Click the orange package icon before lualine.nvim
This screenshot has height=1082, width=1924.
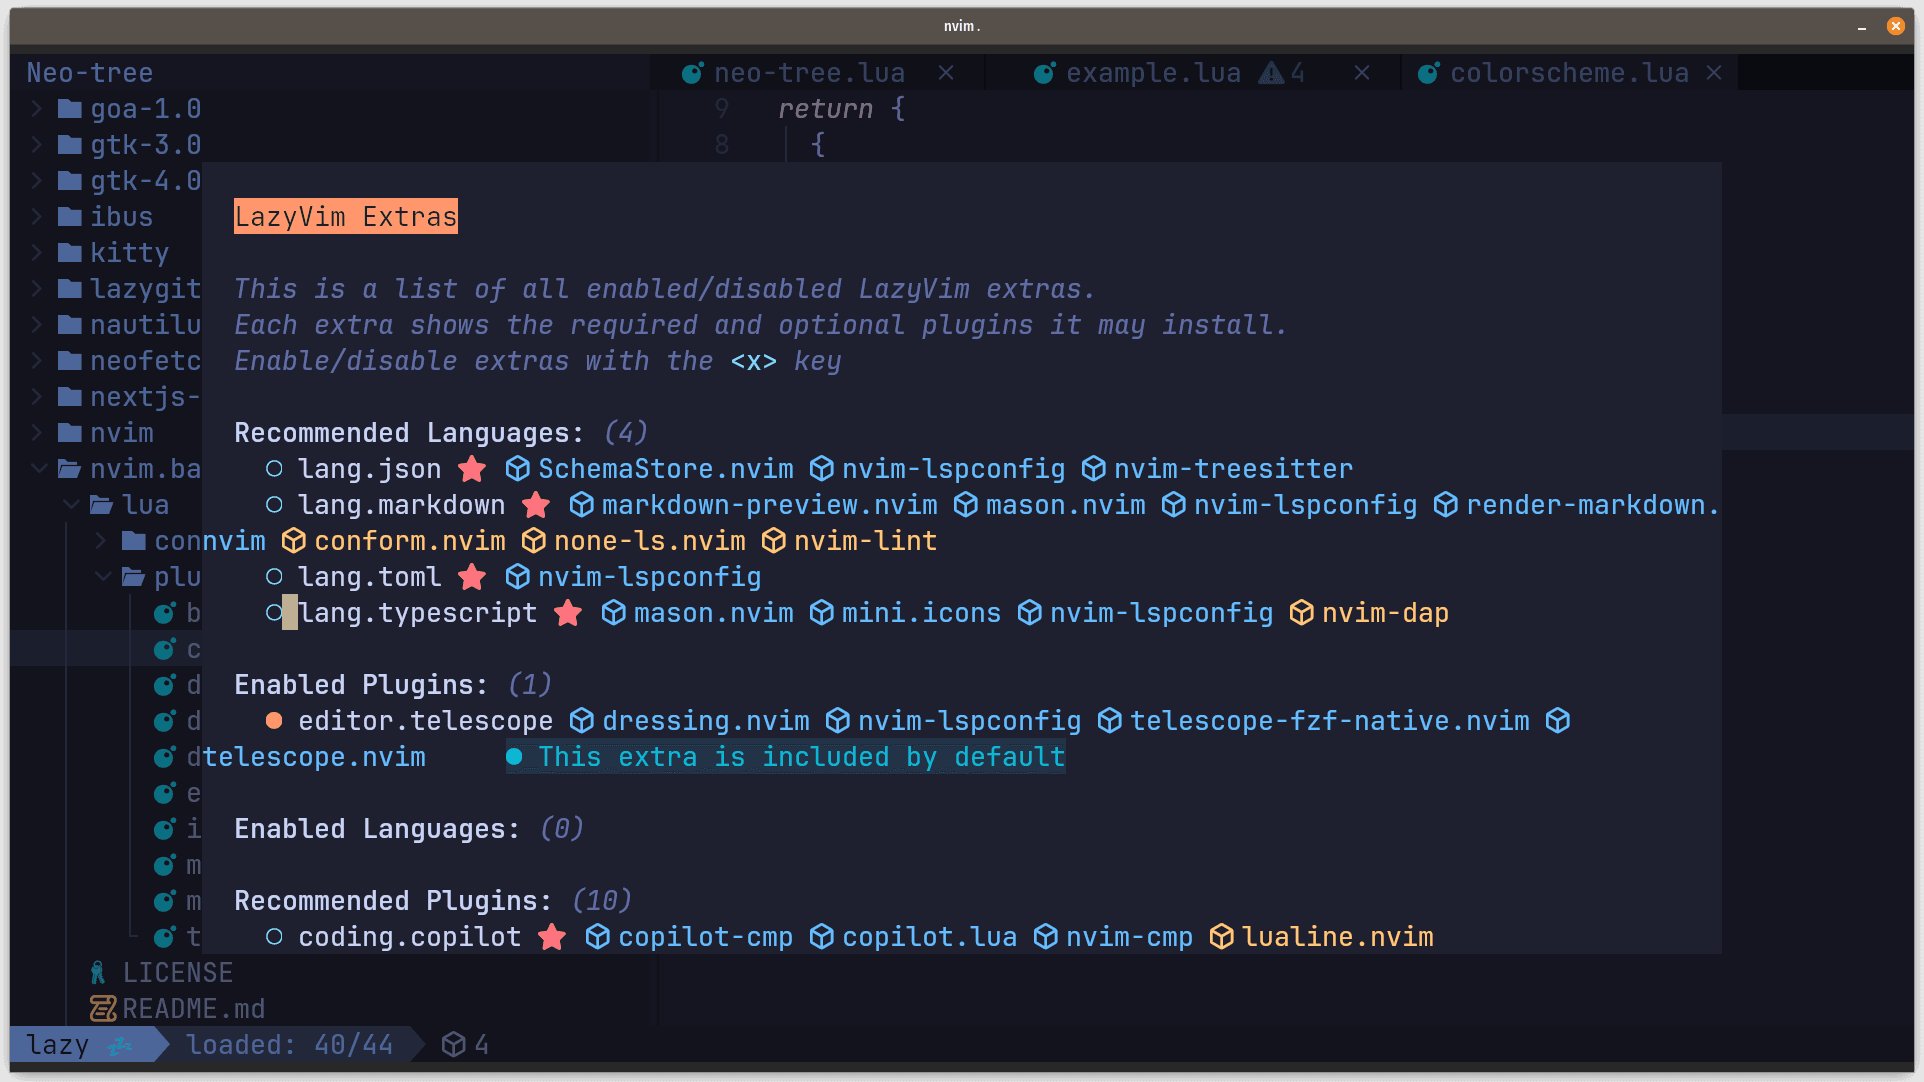click(x=1221, y=937)
